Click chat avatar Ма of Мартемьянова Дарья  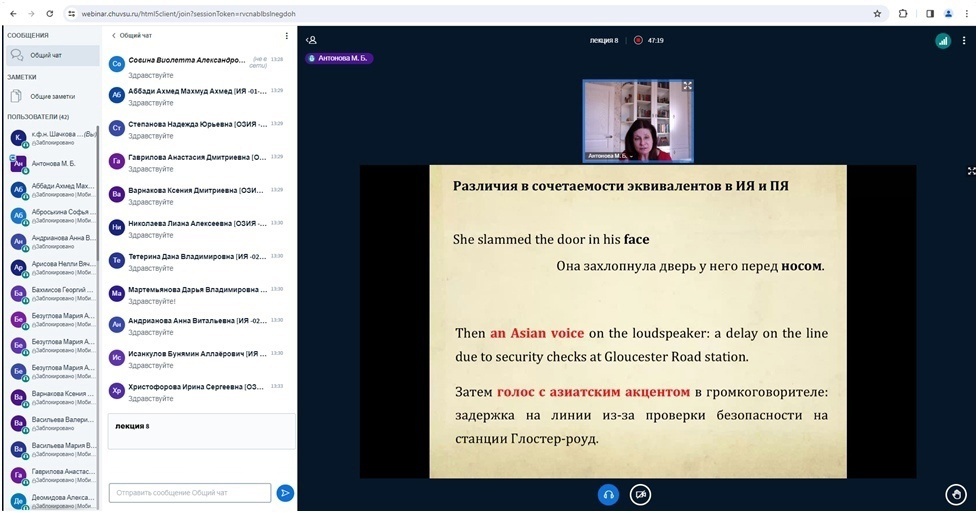point(117,293)
